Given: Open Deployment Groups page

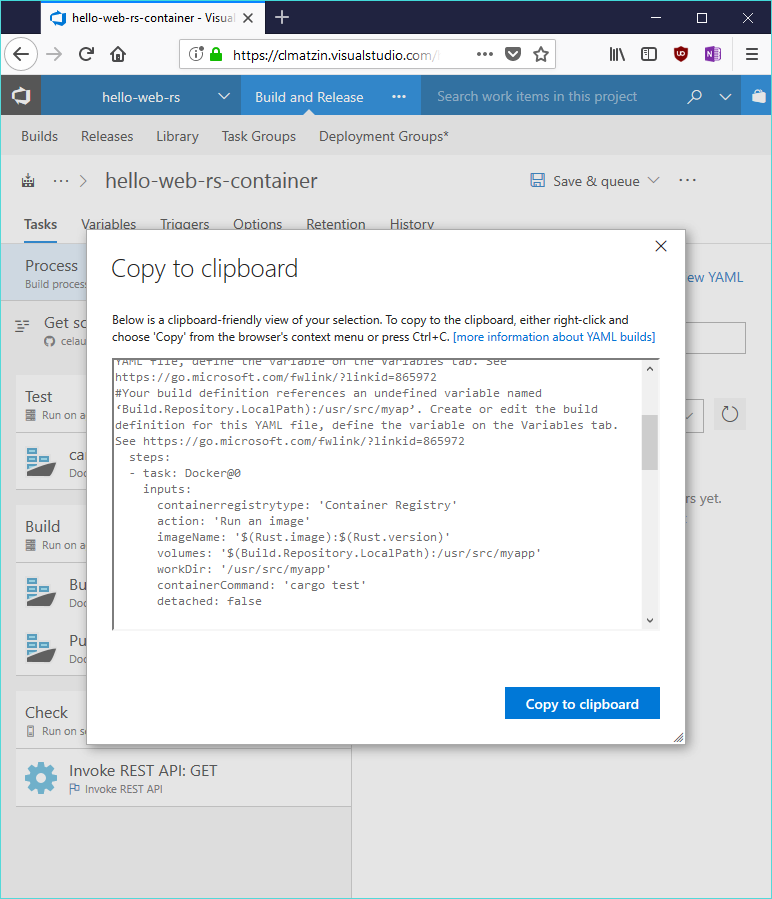Looking at the screenshot, I should pyautogui.click(x=384, y=136).
